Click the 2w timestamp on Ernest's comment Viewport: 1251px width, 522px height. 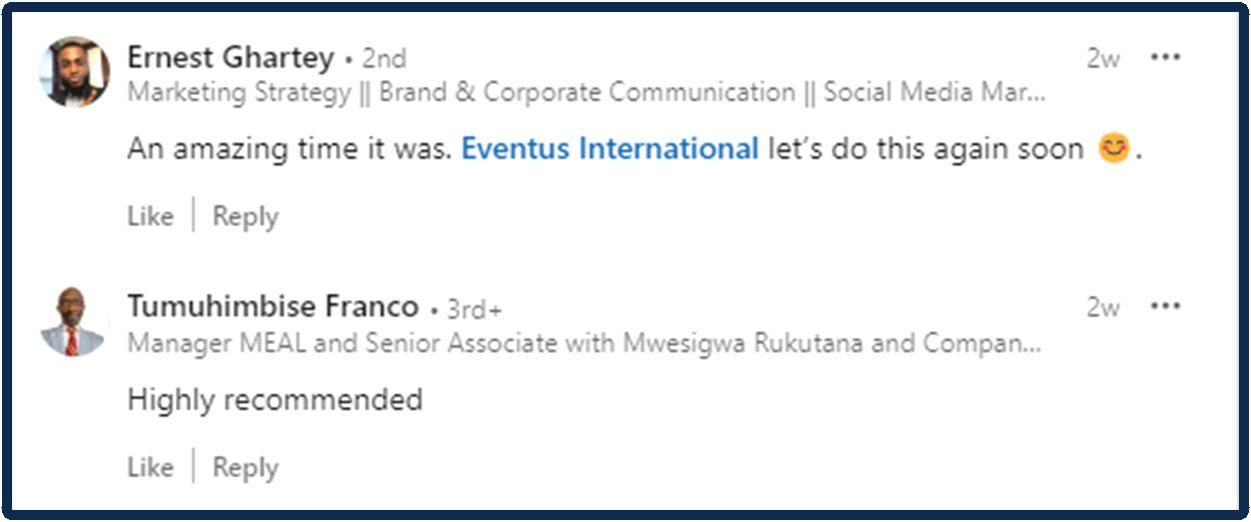click(1103, 59)
